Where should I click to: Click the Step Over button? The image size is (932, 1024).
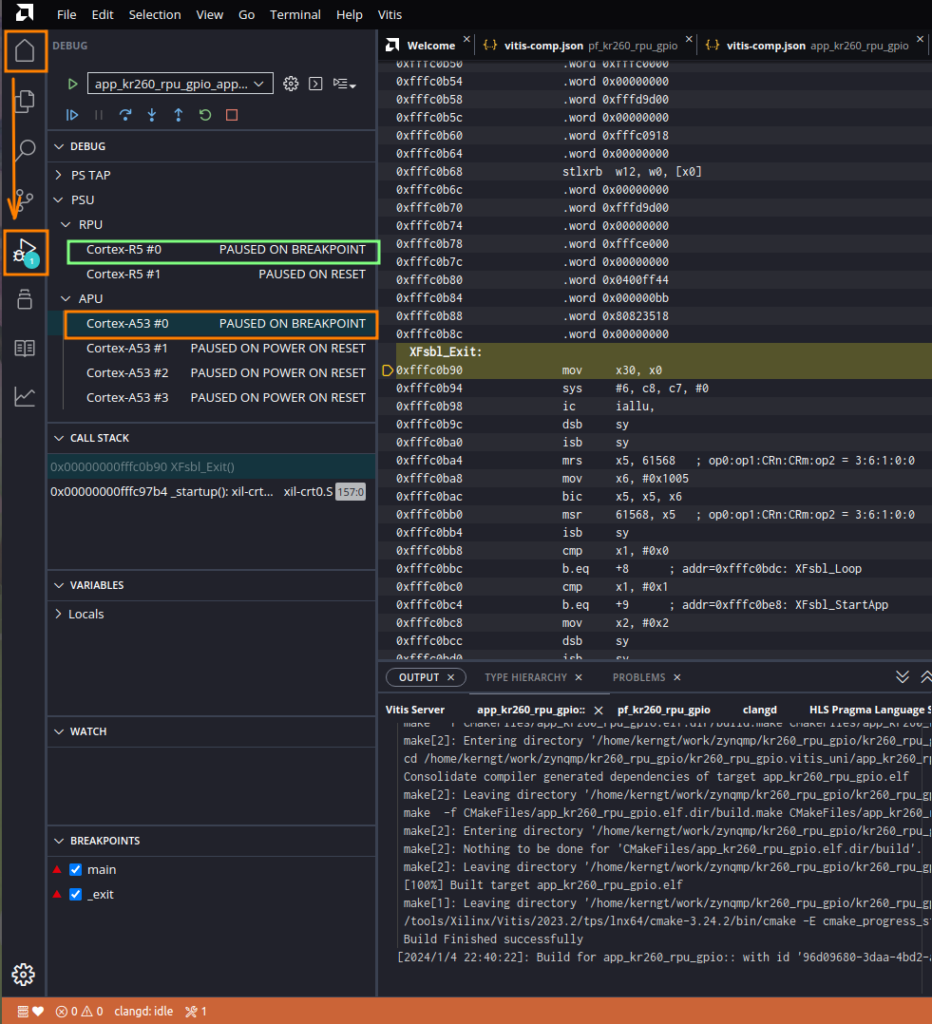pyautogui.click(x=125, y=115)
